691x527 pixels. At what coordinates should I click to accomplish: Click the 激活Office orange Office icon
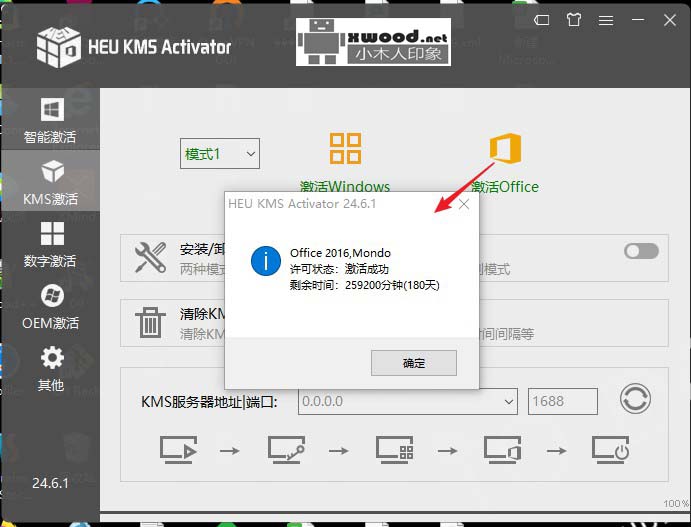(505, 148)
